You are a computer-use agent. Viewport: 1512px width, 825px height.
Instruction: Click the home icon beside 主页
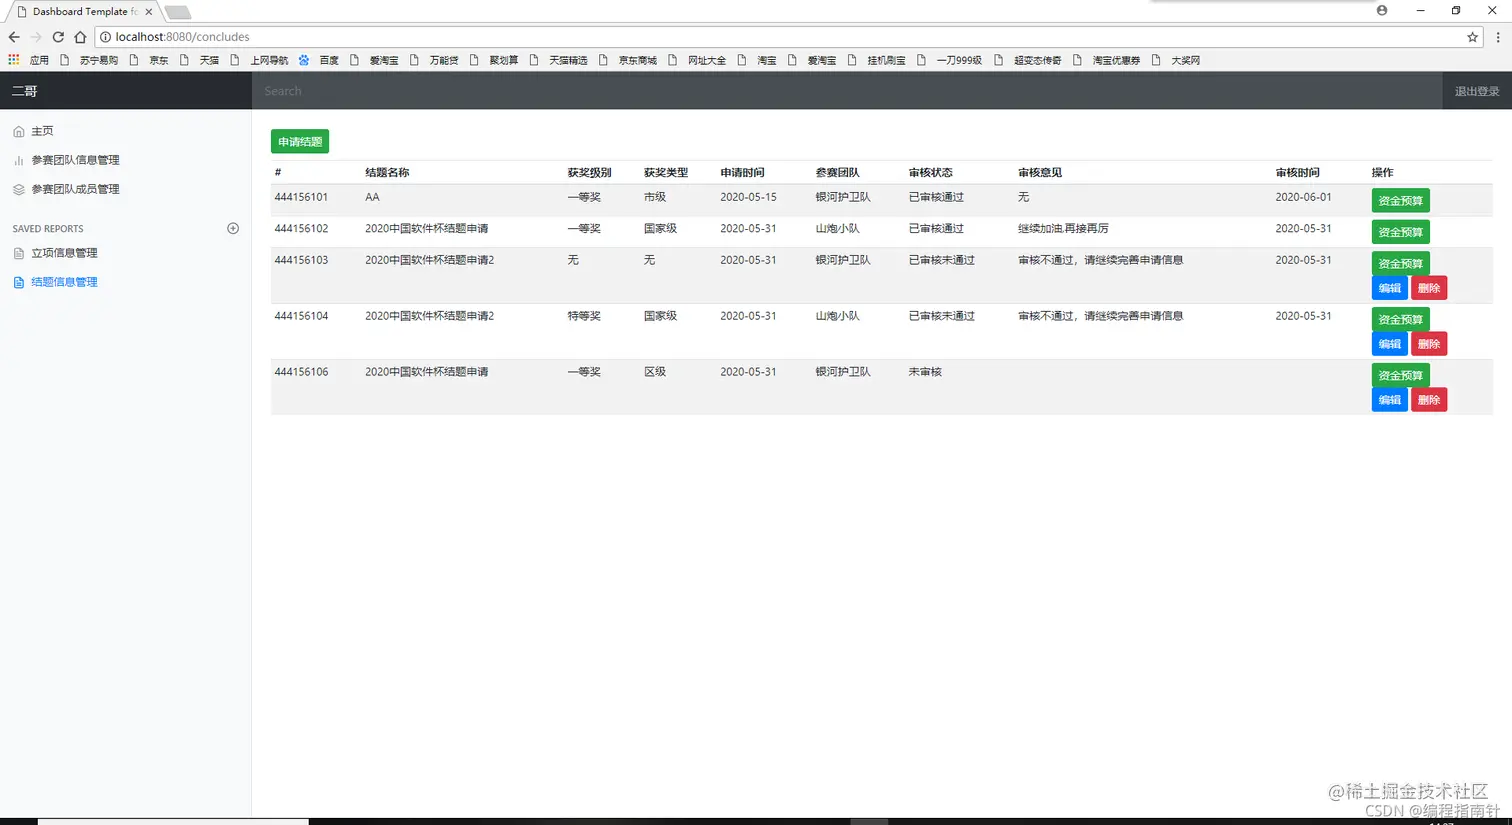tap(19, 131)
